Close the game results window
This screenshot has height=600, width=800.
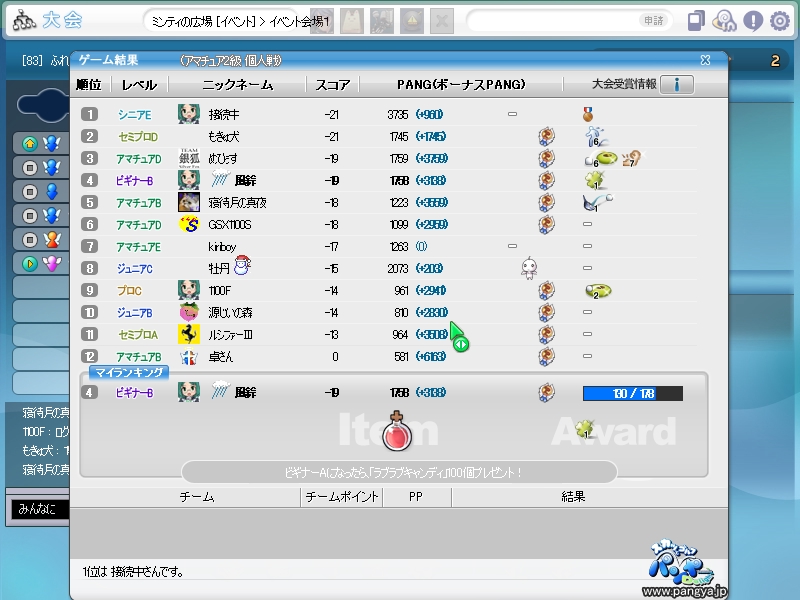705,60
